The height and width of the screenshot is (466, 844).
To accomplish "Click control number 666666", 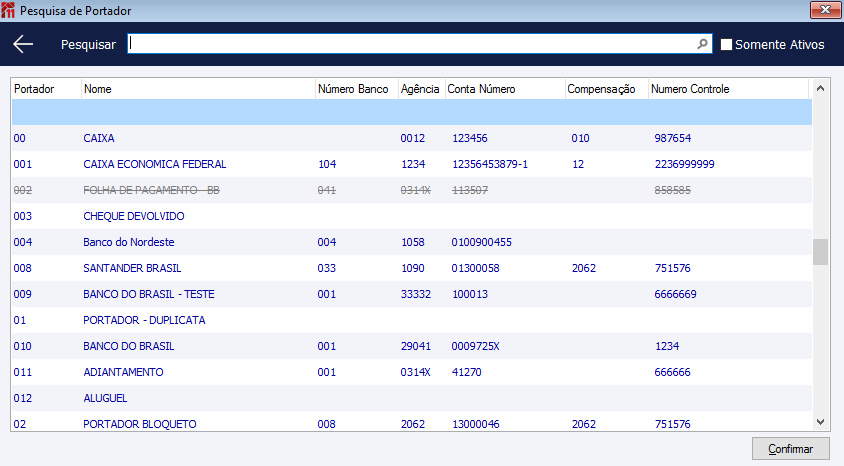I will click(x=672, y=372).
